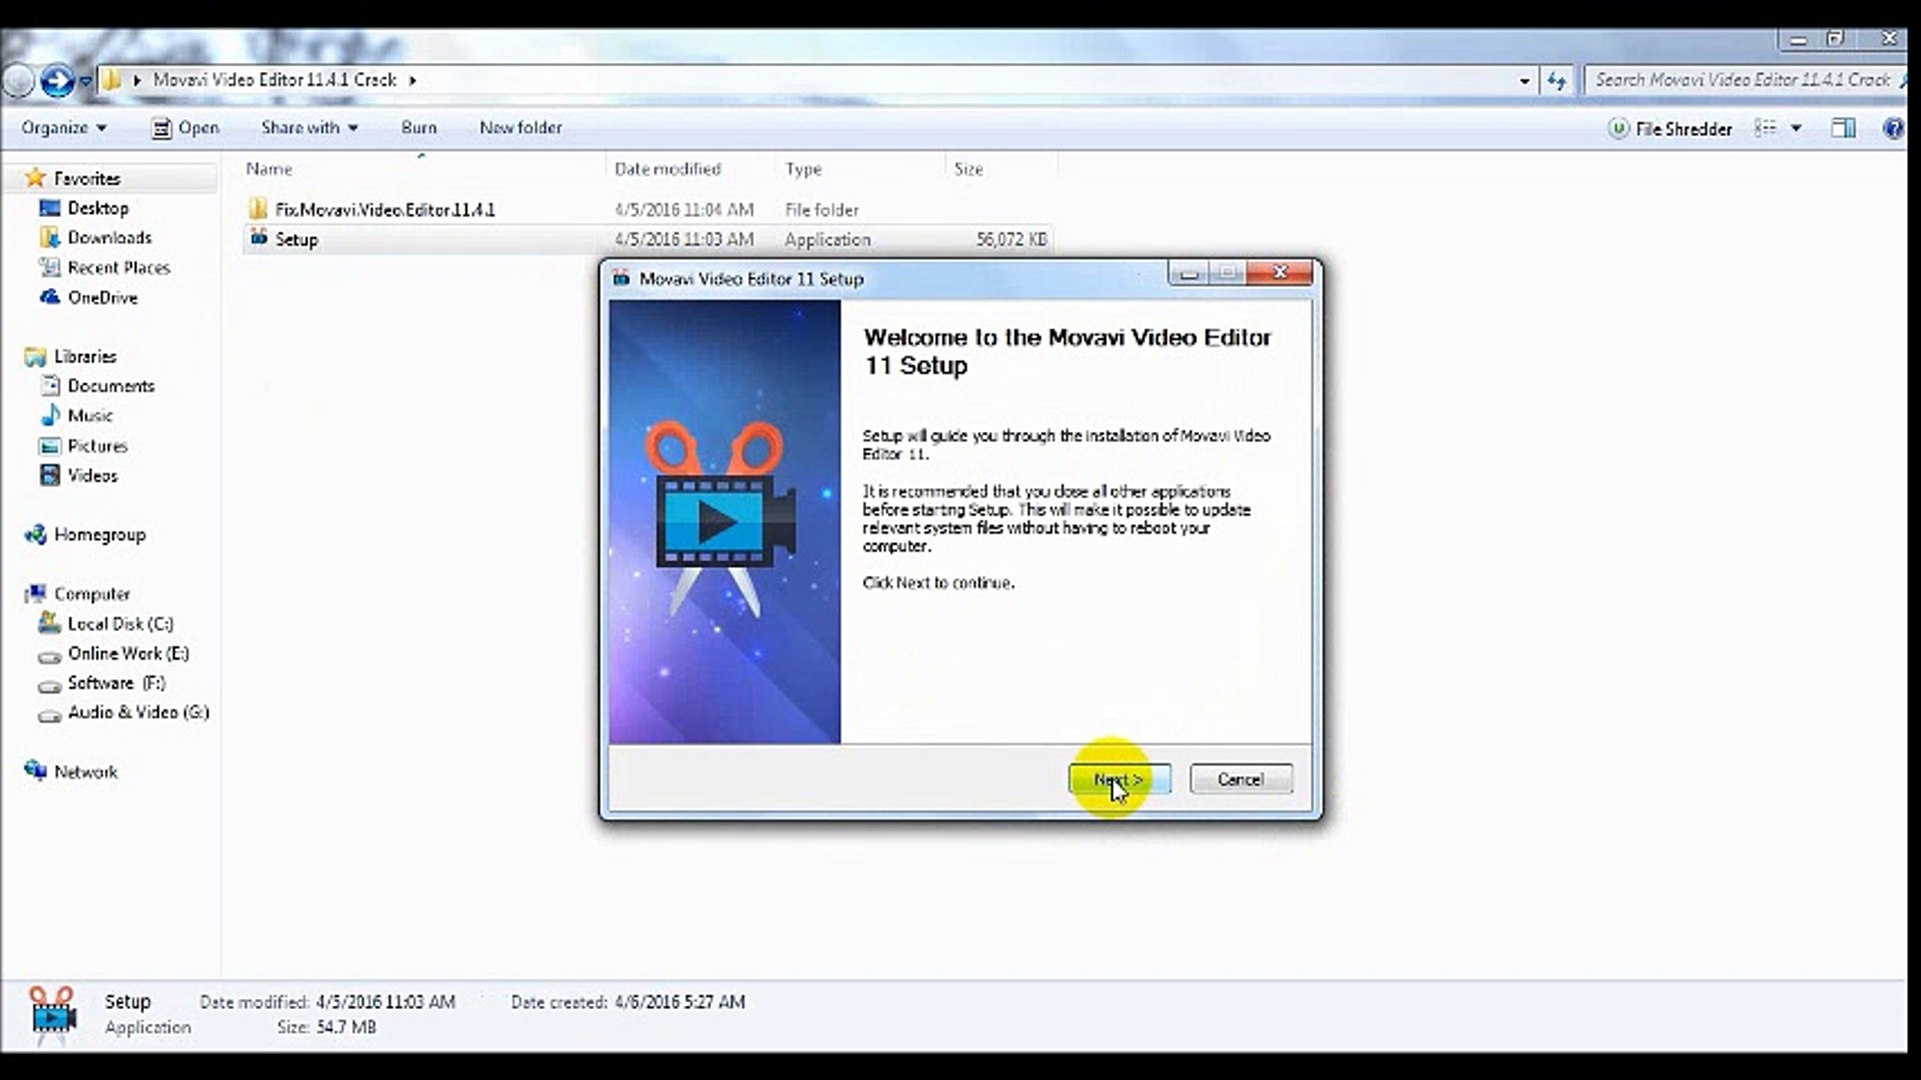Click the Movavi Video Editor setup icon in dialog
Viewport: 1921px width, 1080px height.
[620, 279]
